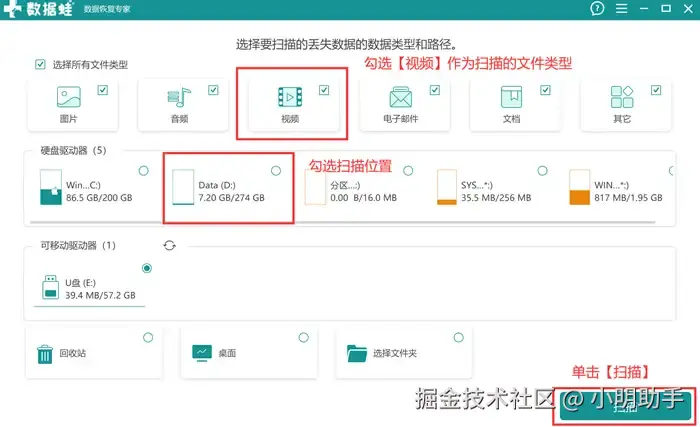Click the 文档 document icon
The image size is (700, 427).
click(x=511, y=97)
